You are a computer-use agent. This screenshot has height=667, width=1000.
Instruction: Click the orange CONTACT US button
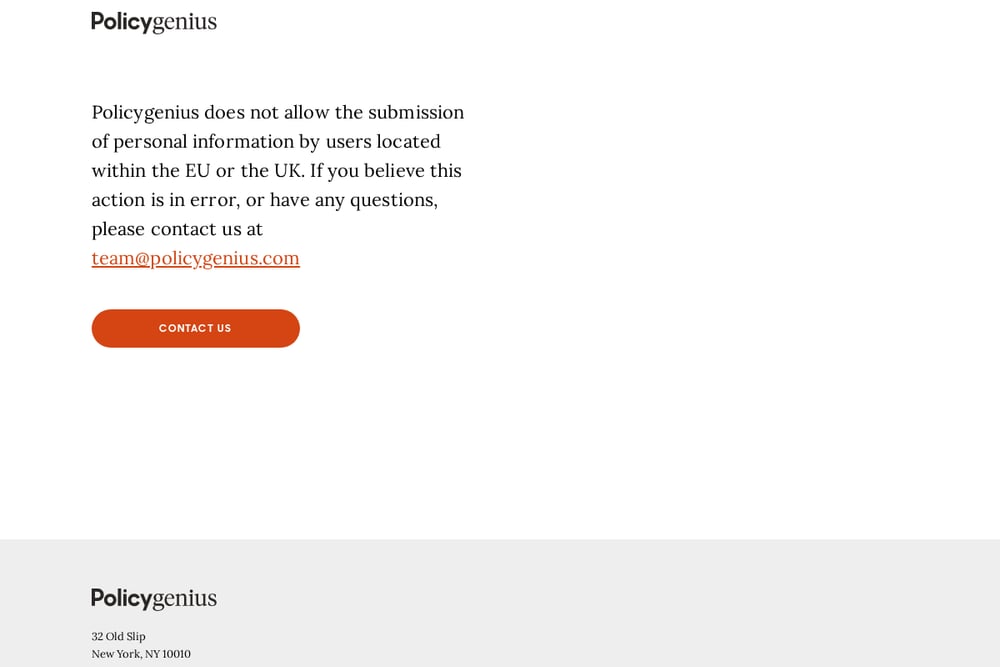195,328
